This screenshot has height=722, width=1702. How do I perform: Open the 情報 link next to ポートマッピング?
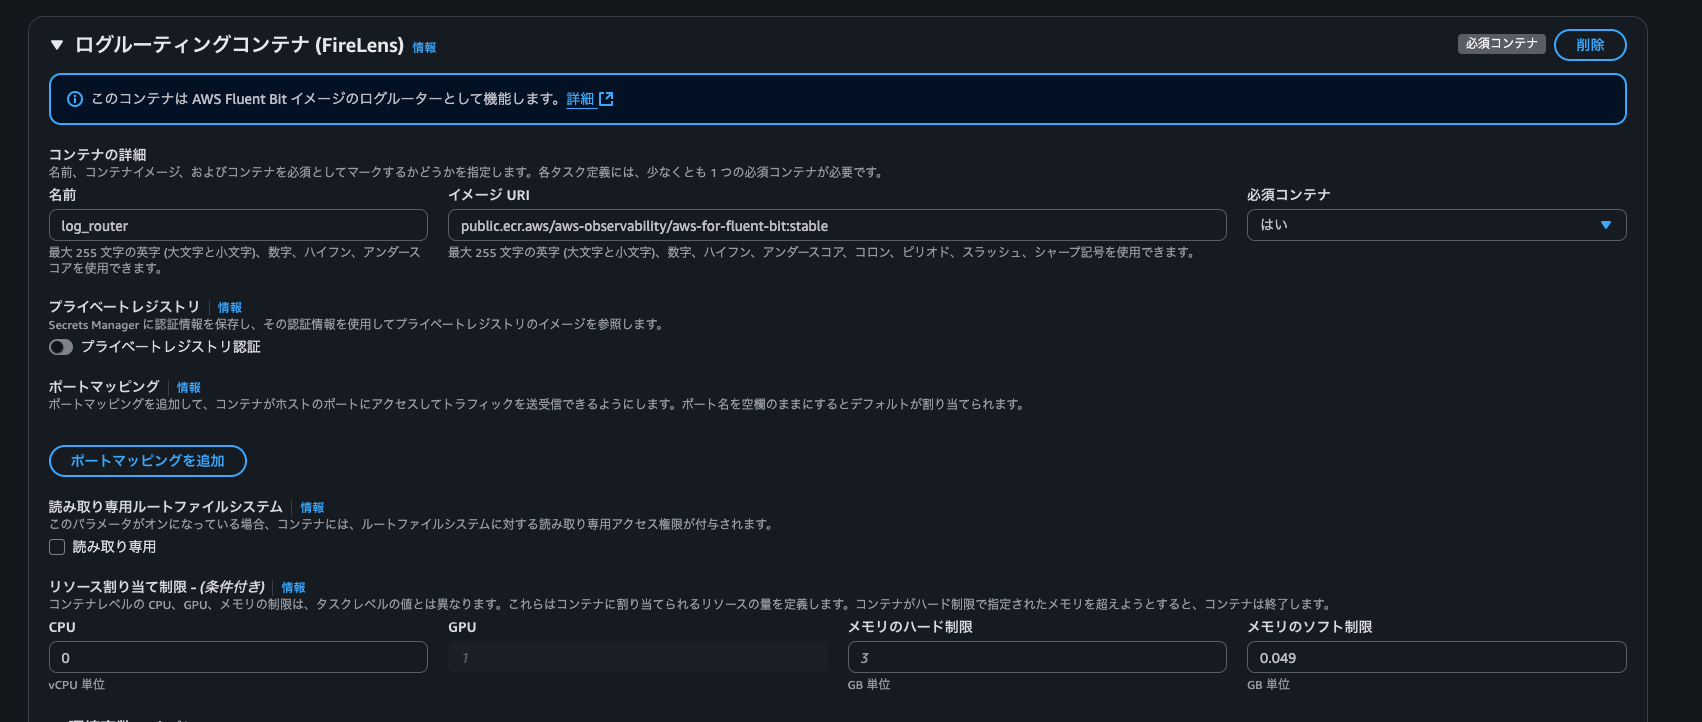189,387
